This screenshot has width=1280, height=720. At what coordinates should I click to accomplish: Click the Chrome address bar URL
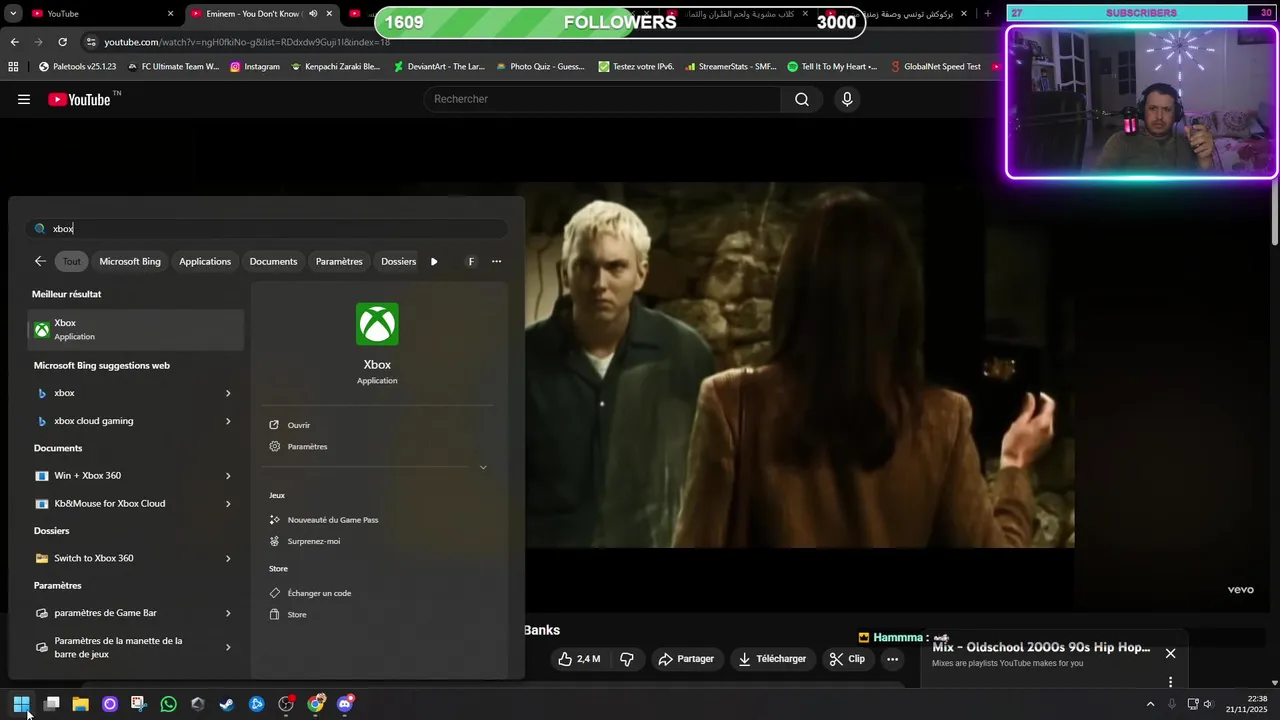(x=247, y=42)
